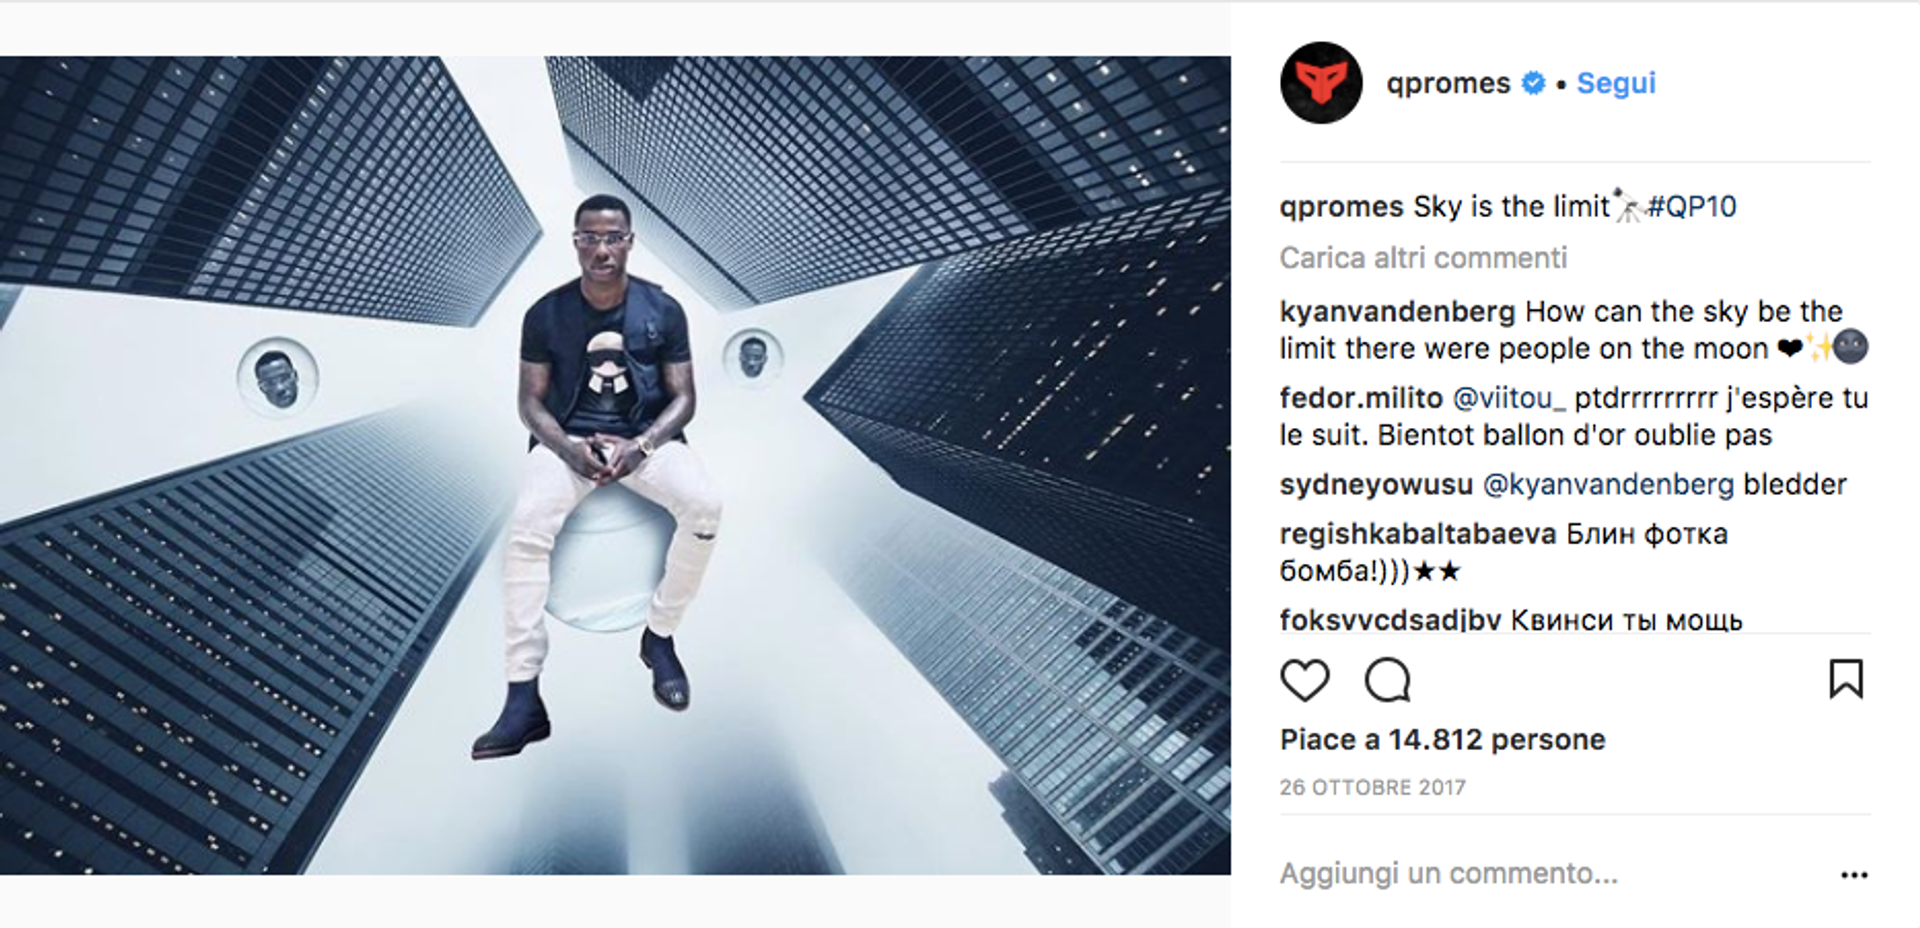
Task: Click the @kyanvandenberg mention
Action: coord(1608,485)
